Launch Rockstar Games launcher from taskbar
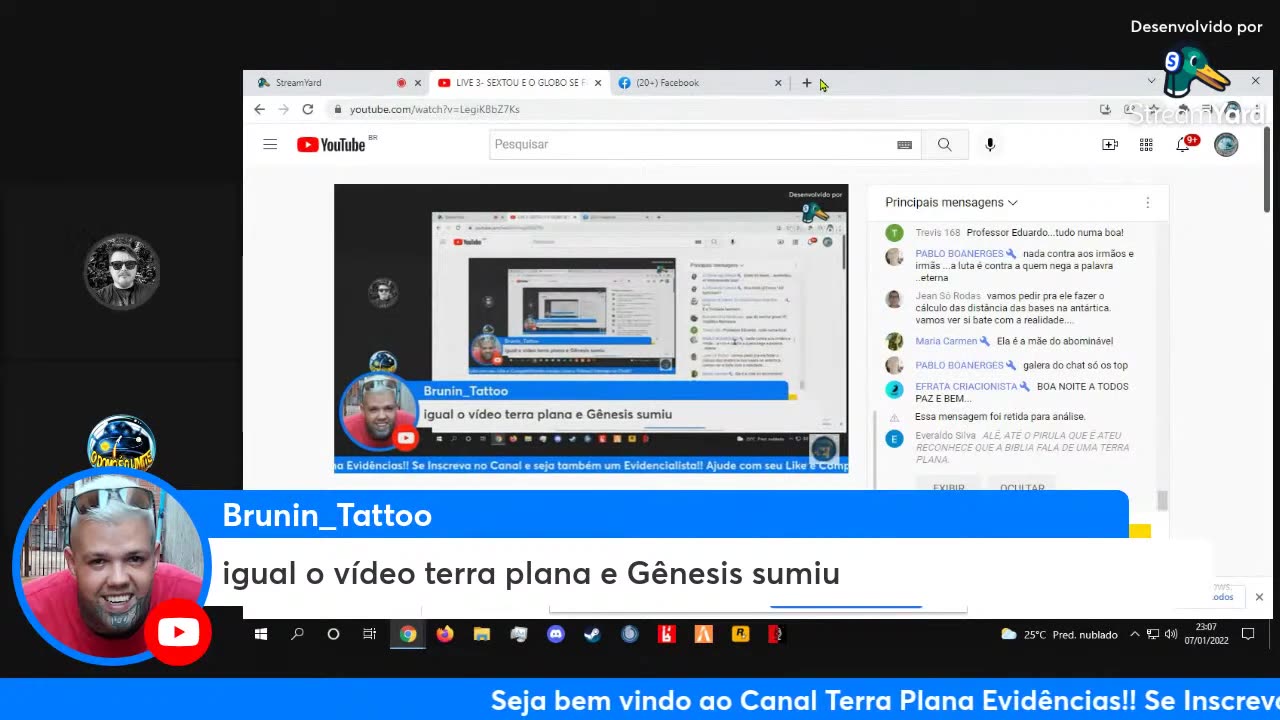 coord(741,634)
